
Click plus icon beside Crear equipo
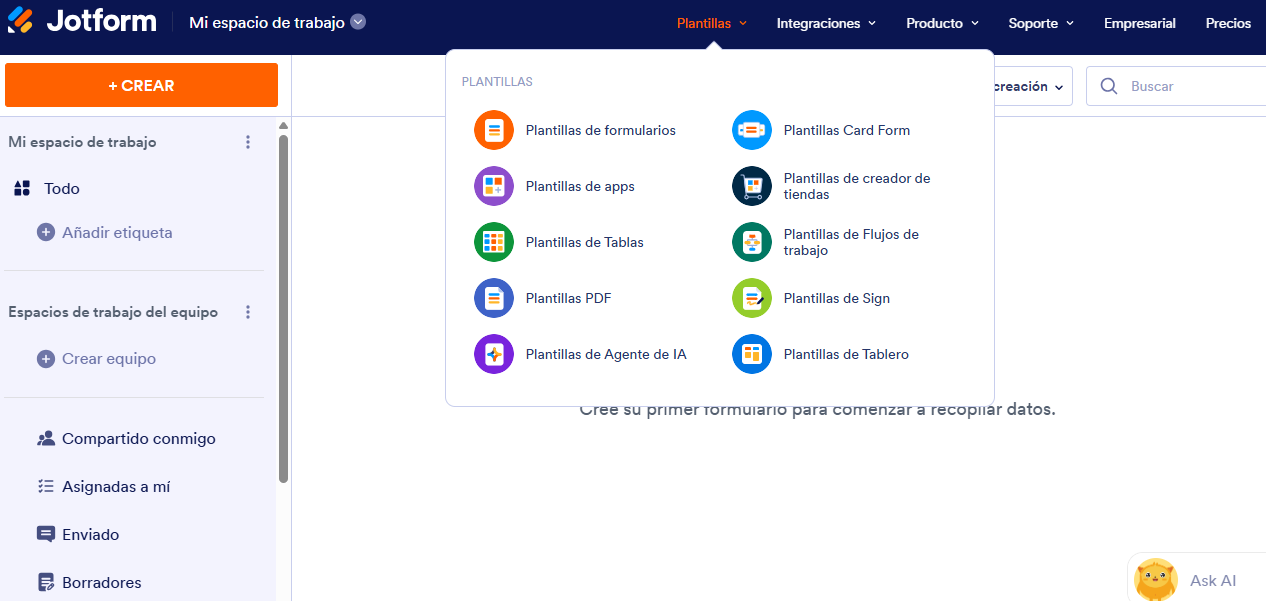46,358
